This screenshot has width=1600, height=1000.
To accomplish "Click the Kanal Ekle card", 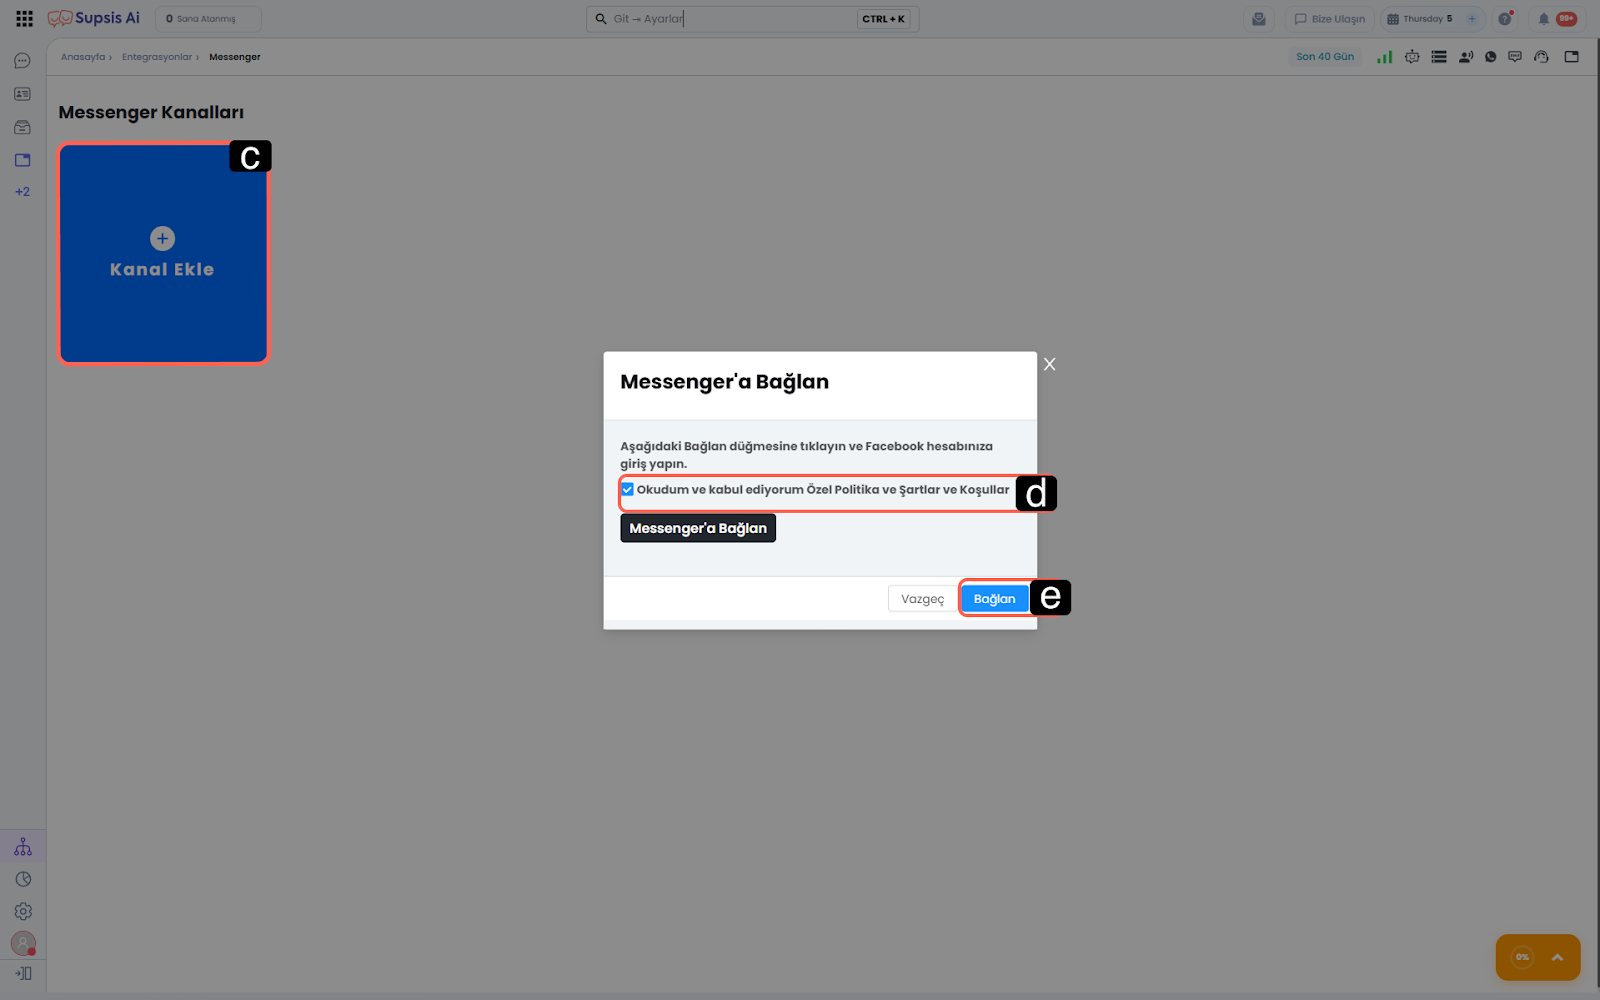I will click(163, 254).
